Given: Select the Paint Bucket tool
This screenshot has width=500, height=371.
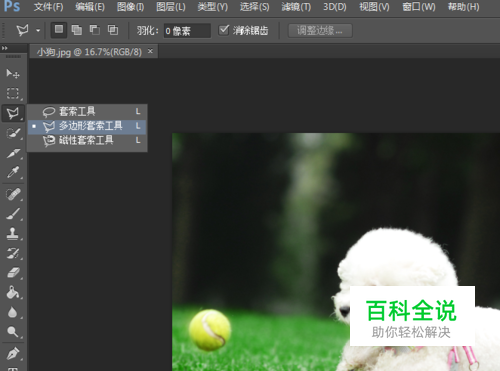Looking at the screenshot, I should coord(13,293).
